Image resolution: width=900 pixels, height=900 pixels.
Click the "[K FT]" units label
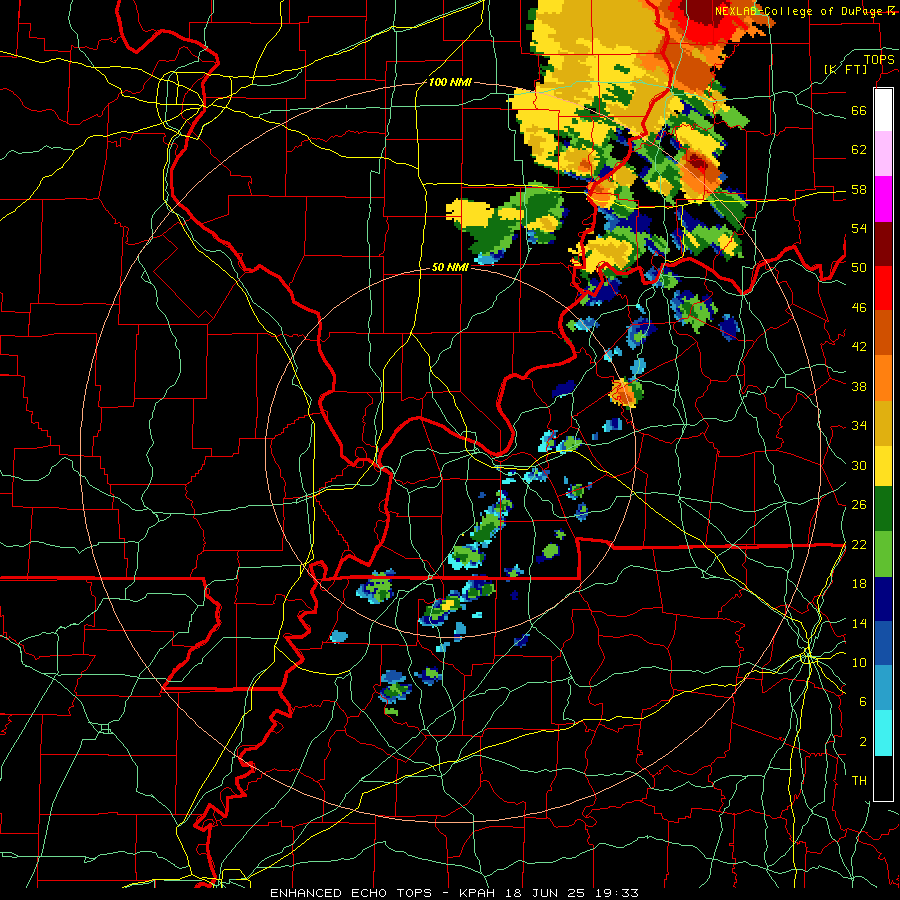coord(845,69)
